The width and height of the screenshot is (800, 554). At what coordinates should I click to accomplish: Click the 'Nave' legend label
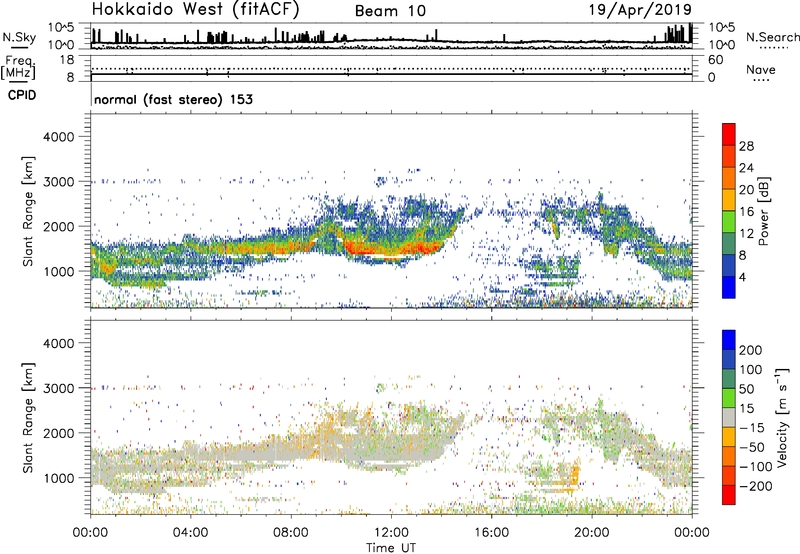[x=761, y=69]
